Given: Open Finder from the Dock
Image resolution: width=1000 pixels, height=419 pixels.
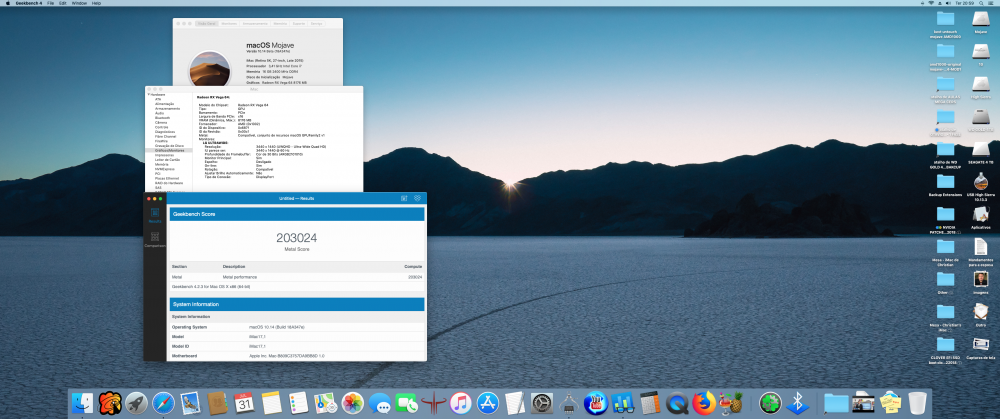Looking at the screenshot, I should [x=82, y=403].
